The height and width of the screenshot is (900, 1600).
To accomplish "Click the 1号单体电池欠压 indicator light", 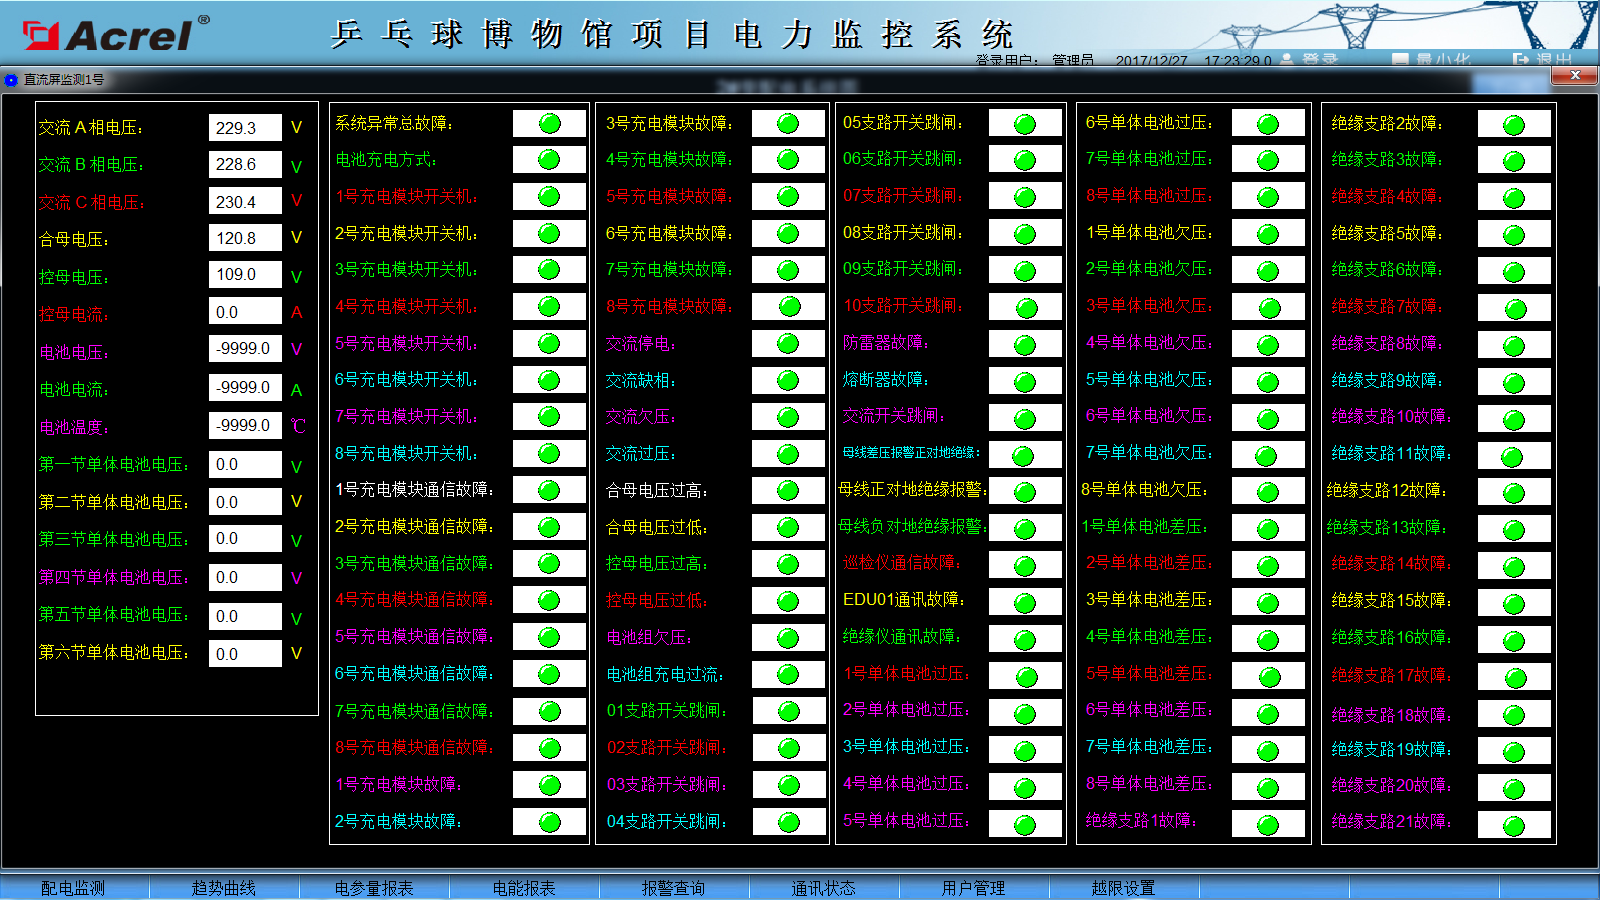I will [1269, 234].
